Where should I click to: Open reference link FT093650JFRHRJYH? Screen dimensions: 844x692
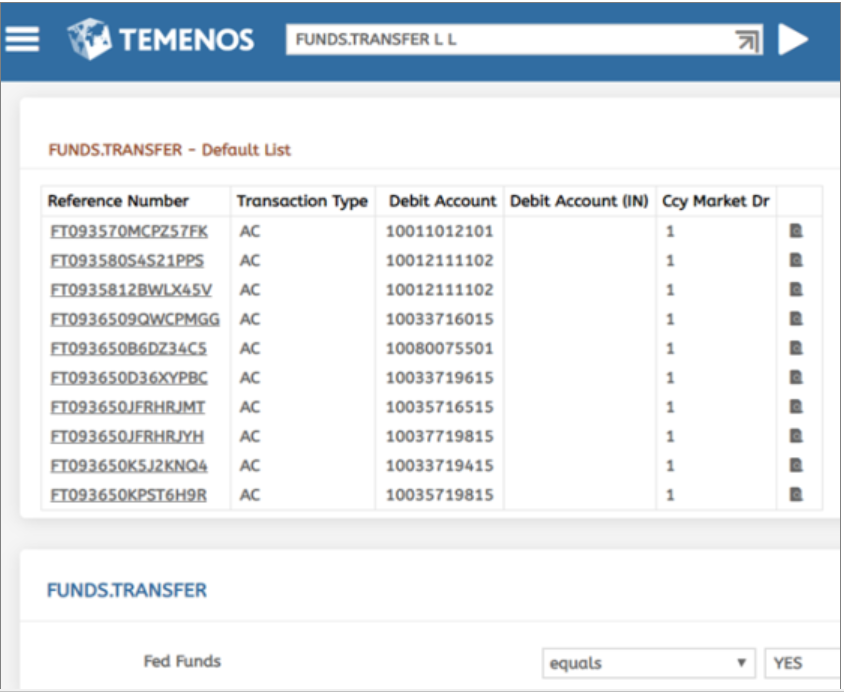point(127,437)
